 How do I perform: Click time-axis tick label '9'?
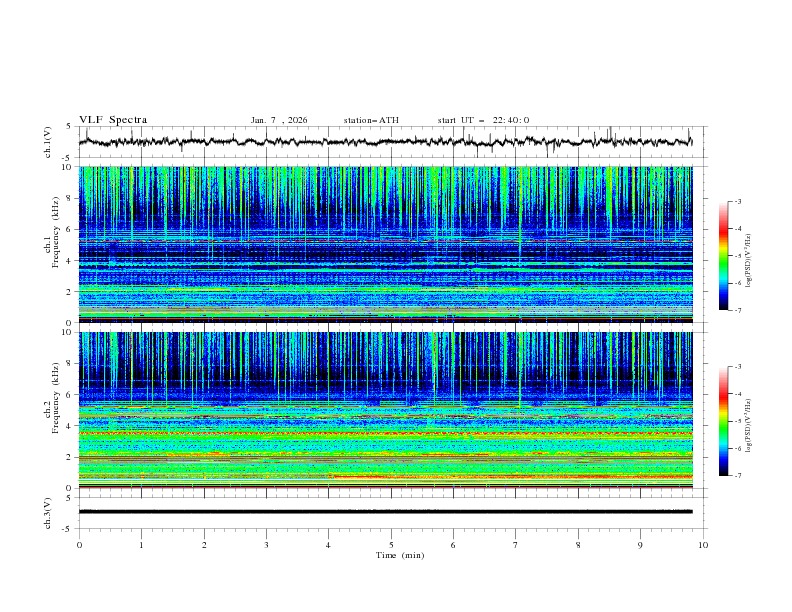(640, 545)
